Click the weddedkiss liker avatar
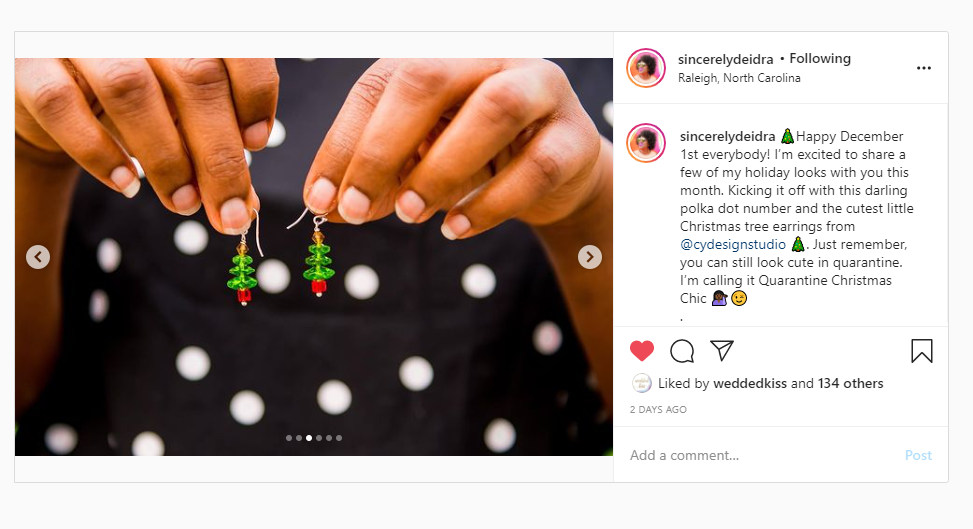Viewport: 973px width, 529px height. (641, 383)
